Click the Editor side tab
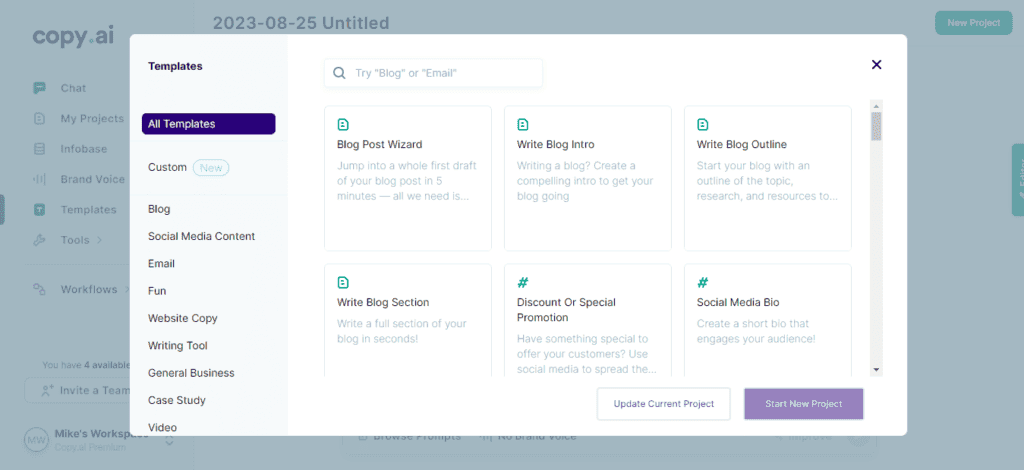 tap(1018, 180)
